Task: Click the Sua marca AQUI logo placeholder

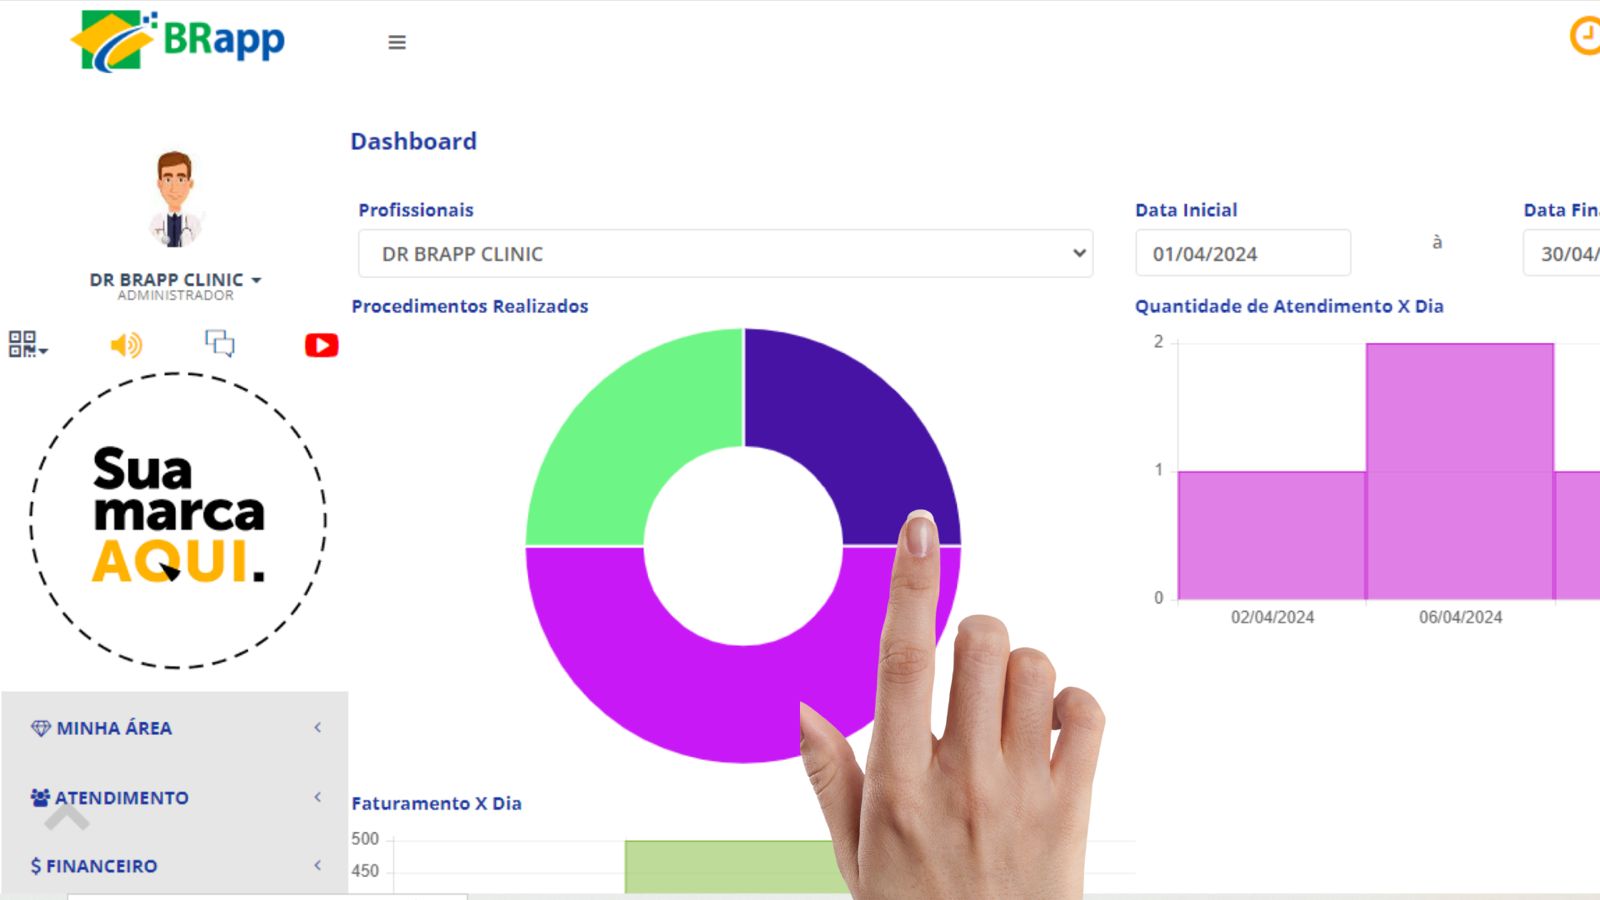Action: point(178,519)
